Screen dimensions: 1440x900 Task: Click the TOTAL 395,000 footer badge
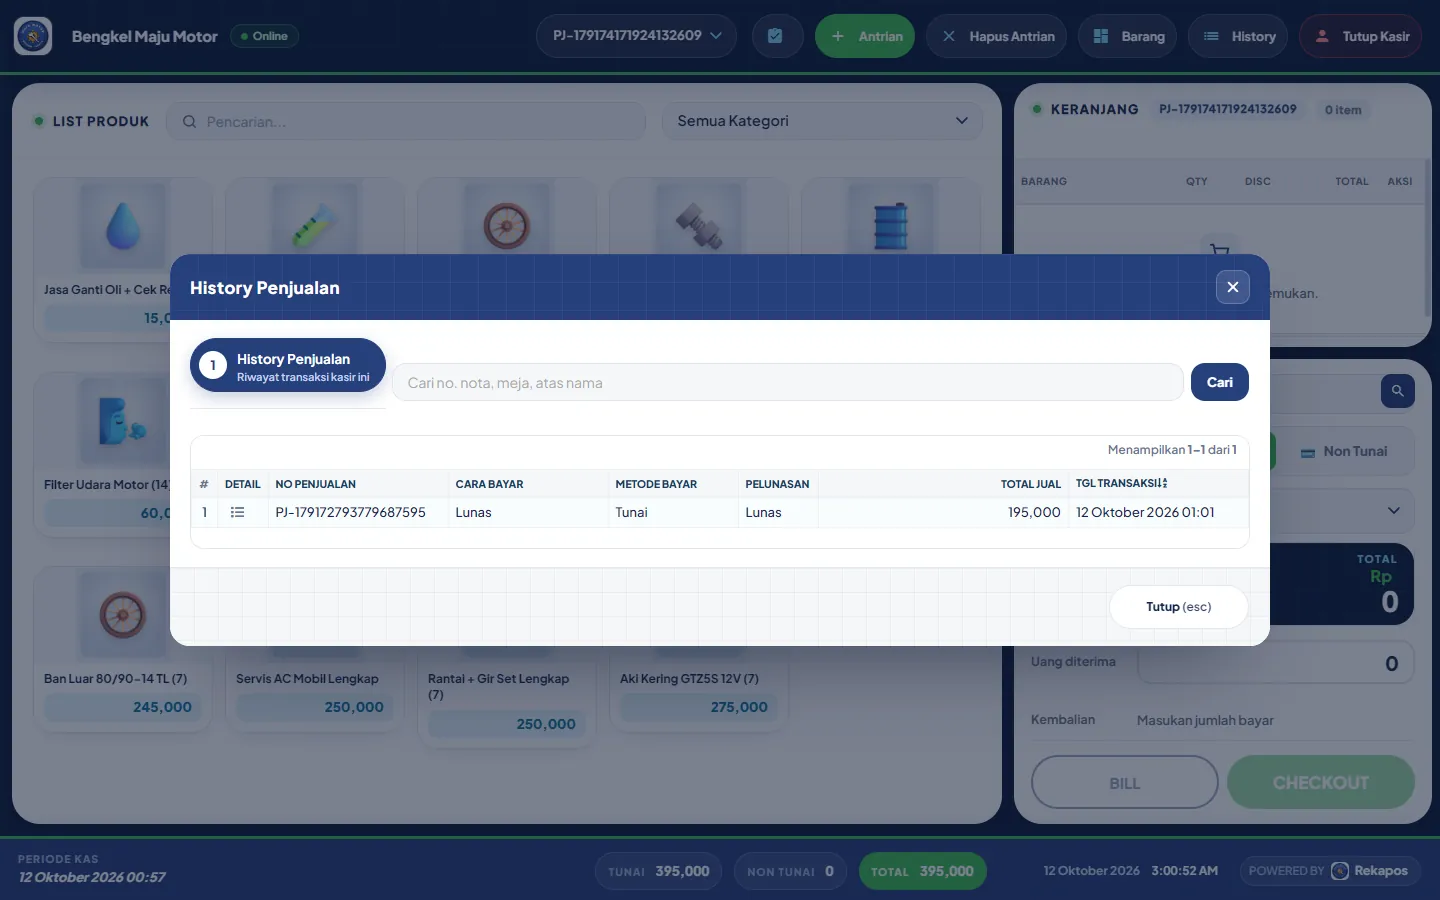click(922, 871)
